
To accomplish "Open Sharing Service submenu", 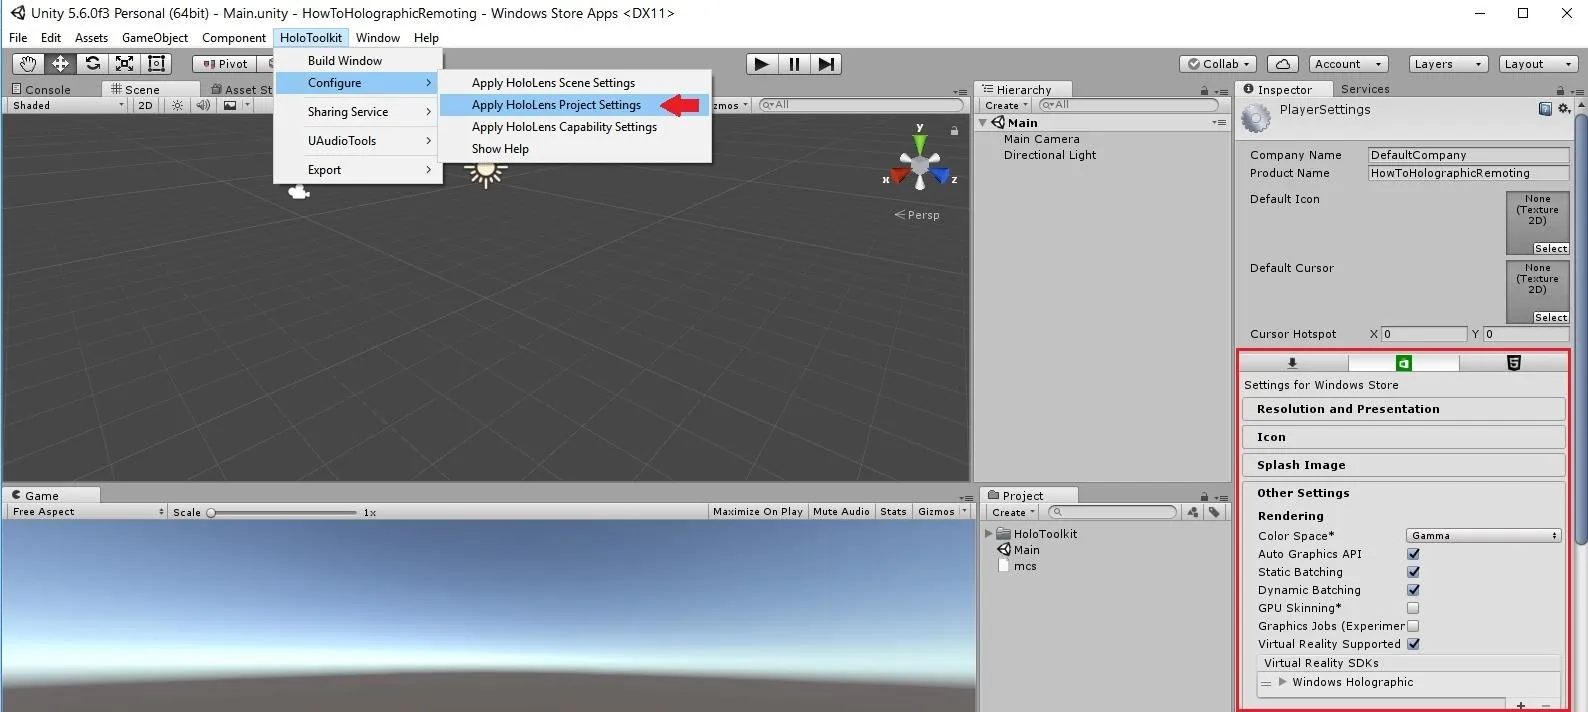I will 357,112.
